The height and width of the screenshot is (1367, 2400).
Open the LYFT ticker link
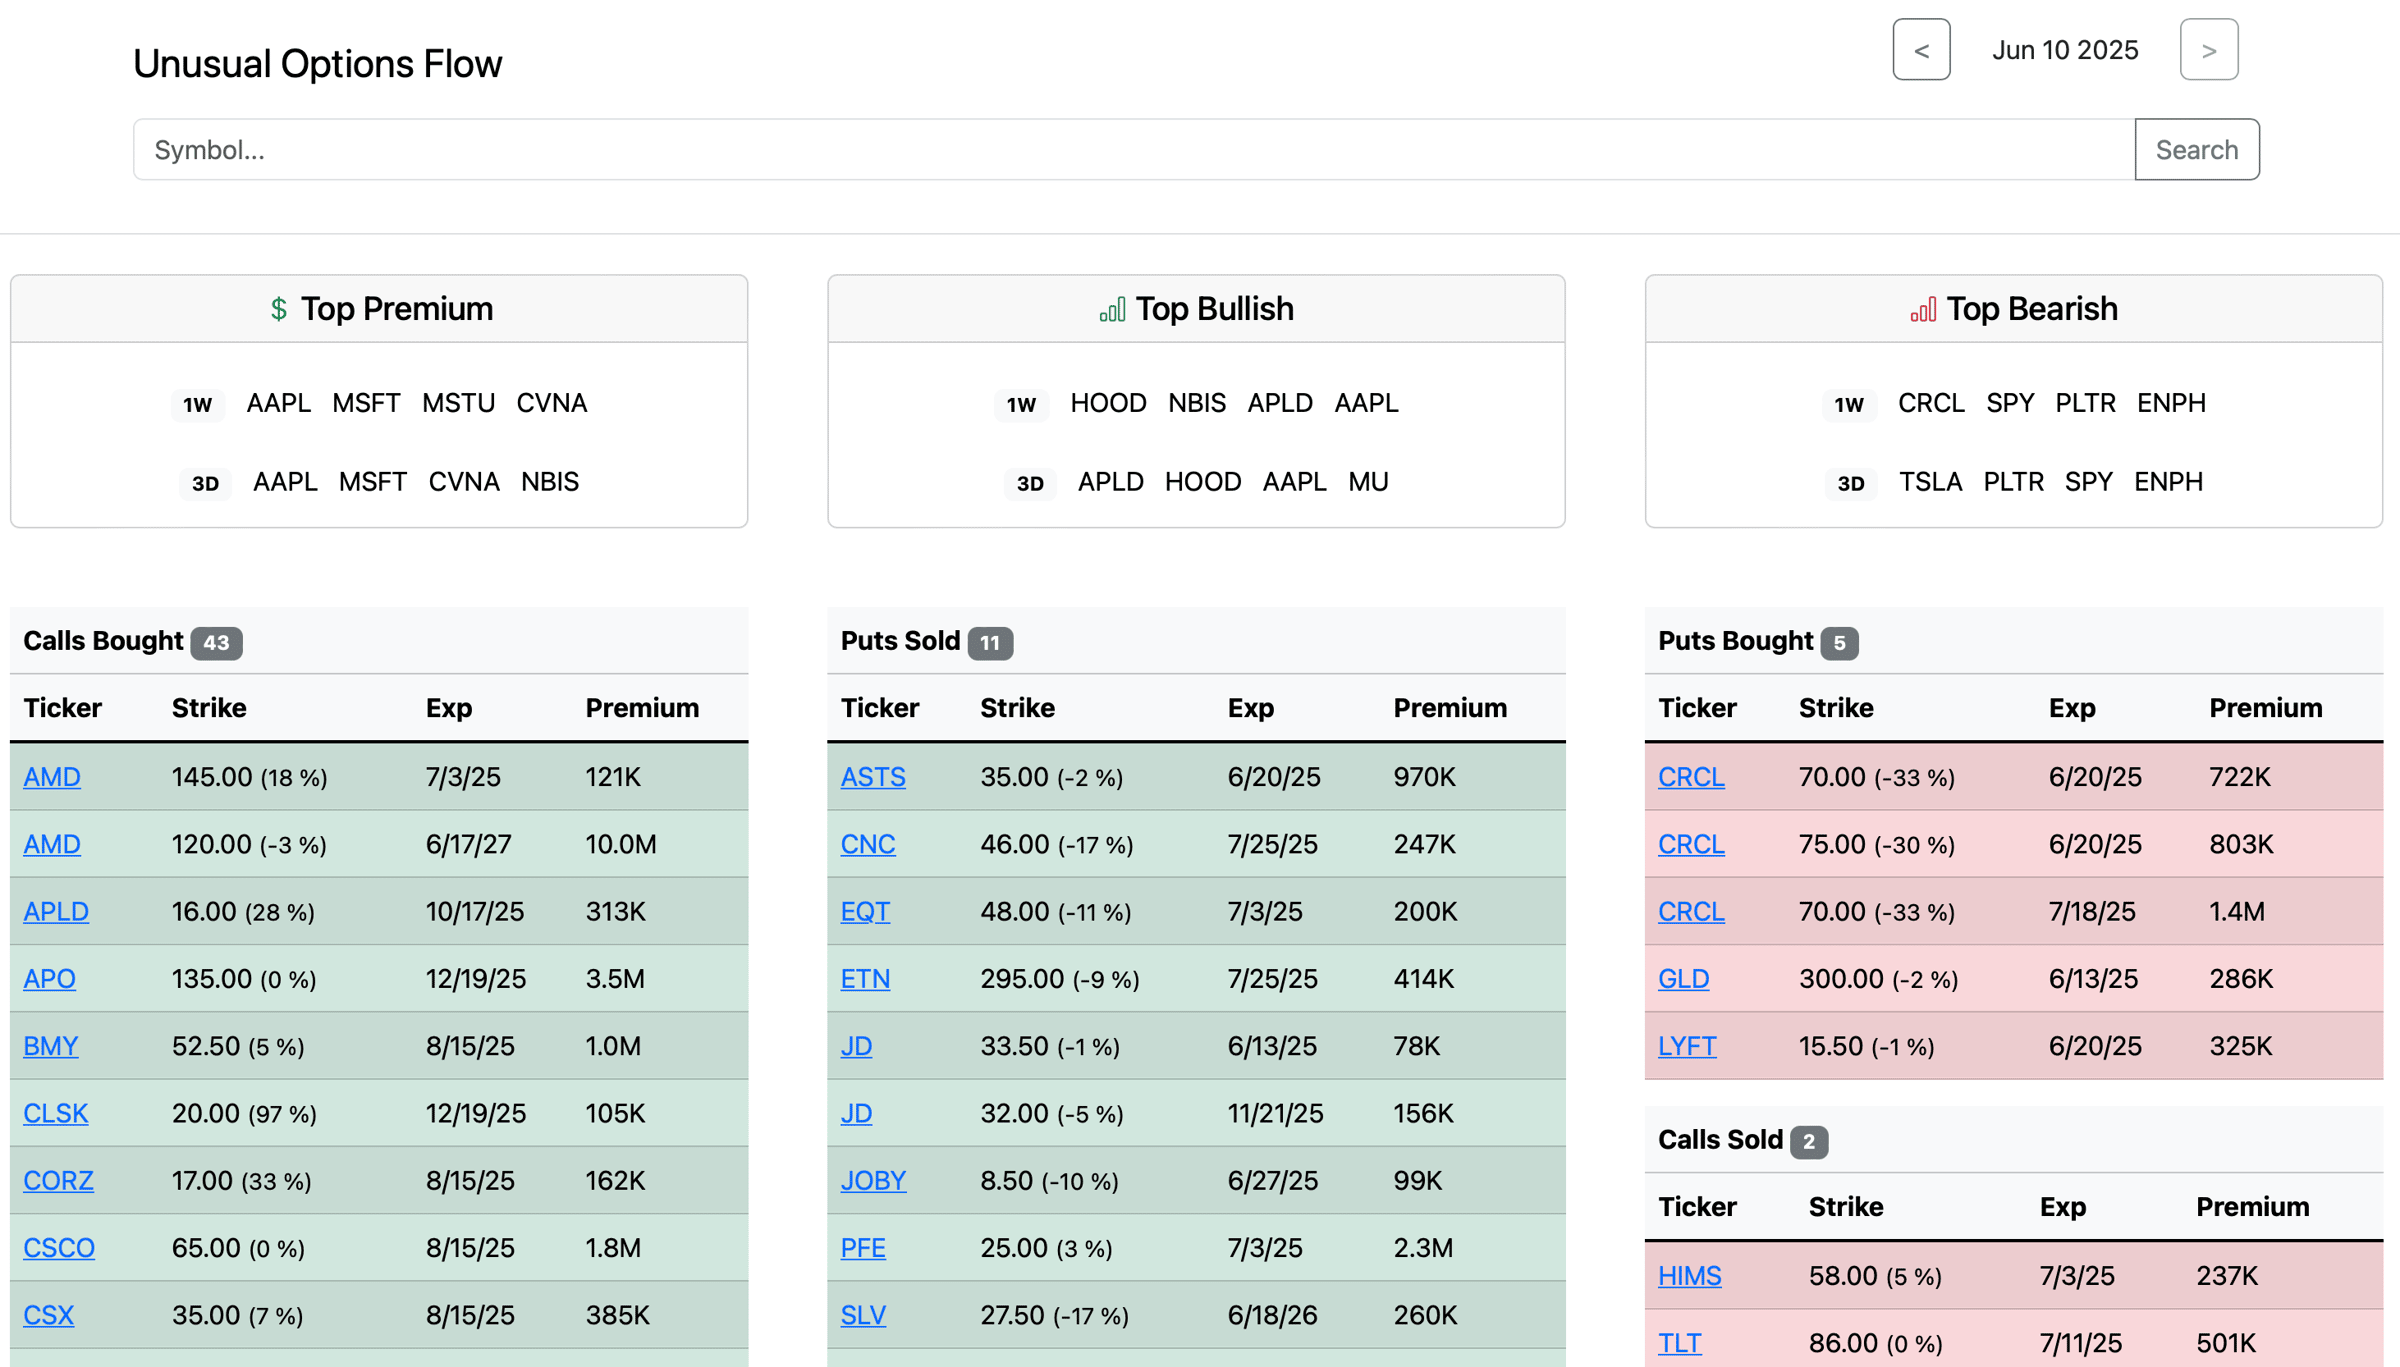[1687, 1046]
